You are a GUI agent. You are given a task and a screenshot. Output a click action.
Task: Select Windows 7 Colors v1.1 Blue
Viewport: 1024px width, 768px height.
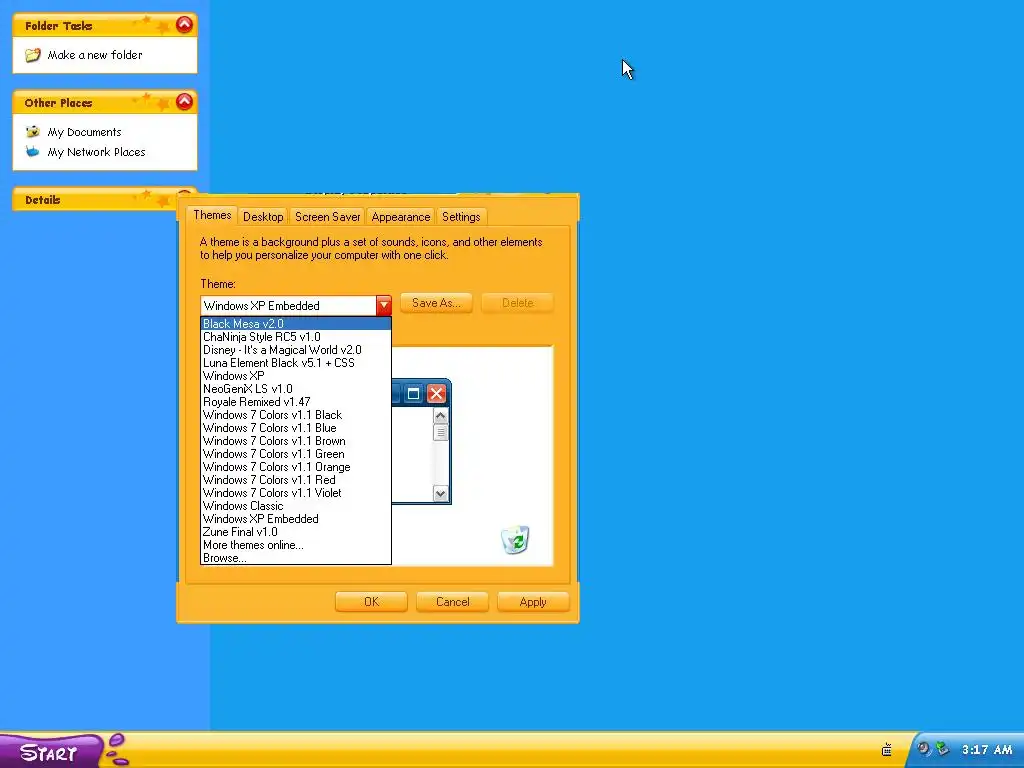click(x=296, y=428)
